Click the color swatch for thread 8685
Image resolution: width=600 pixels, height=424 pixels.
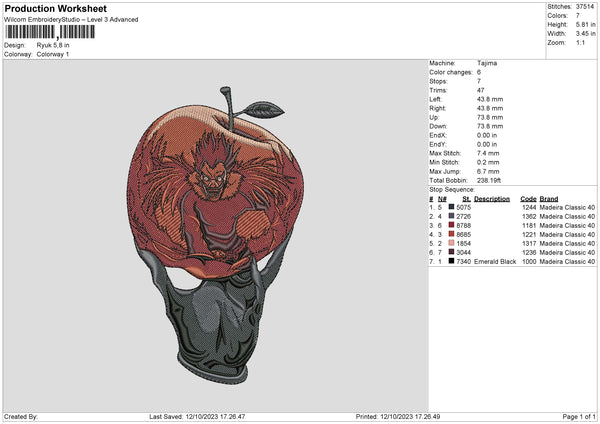451,234
